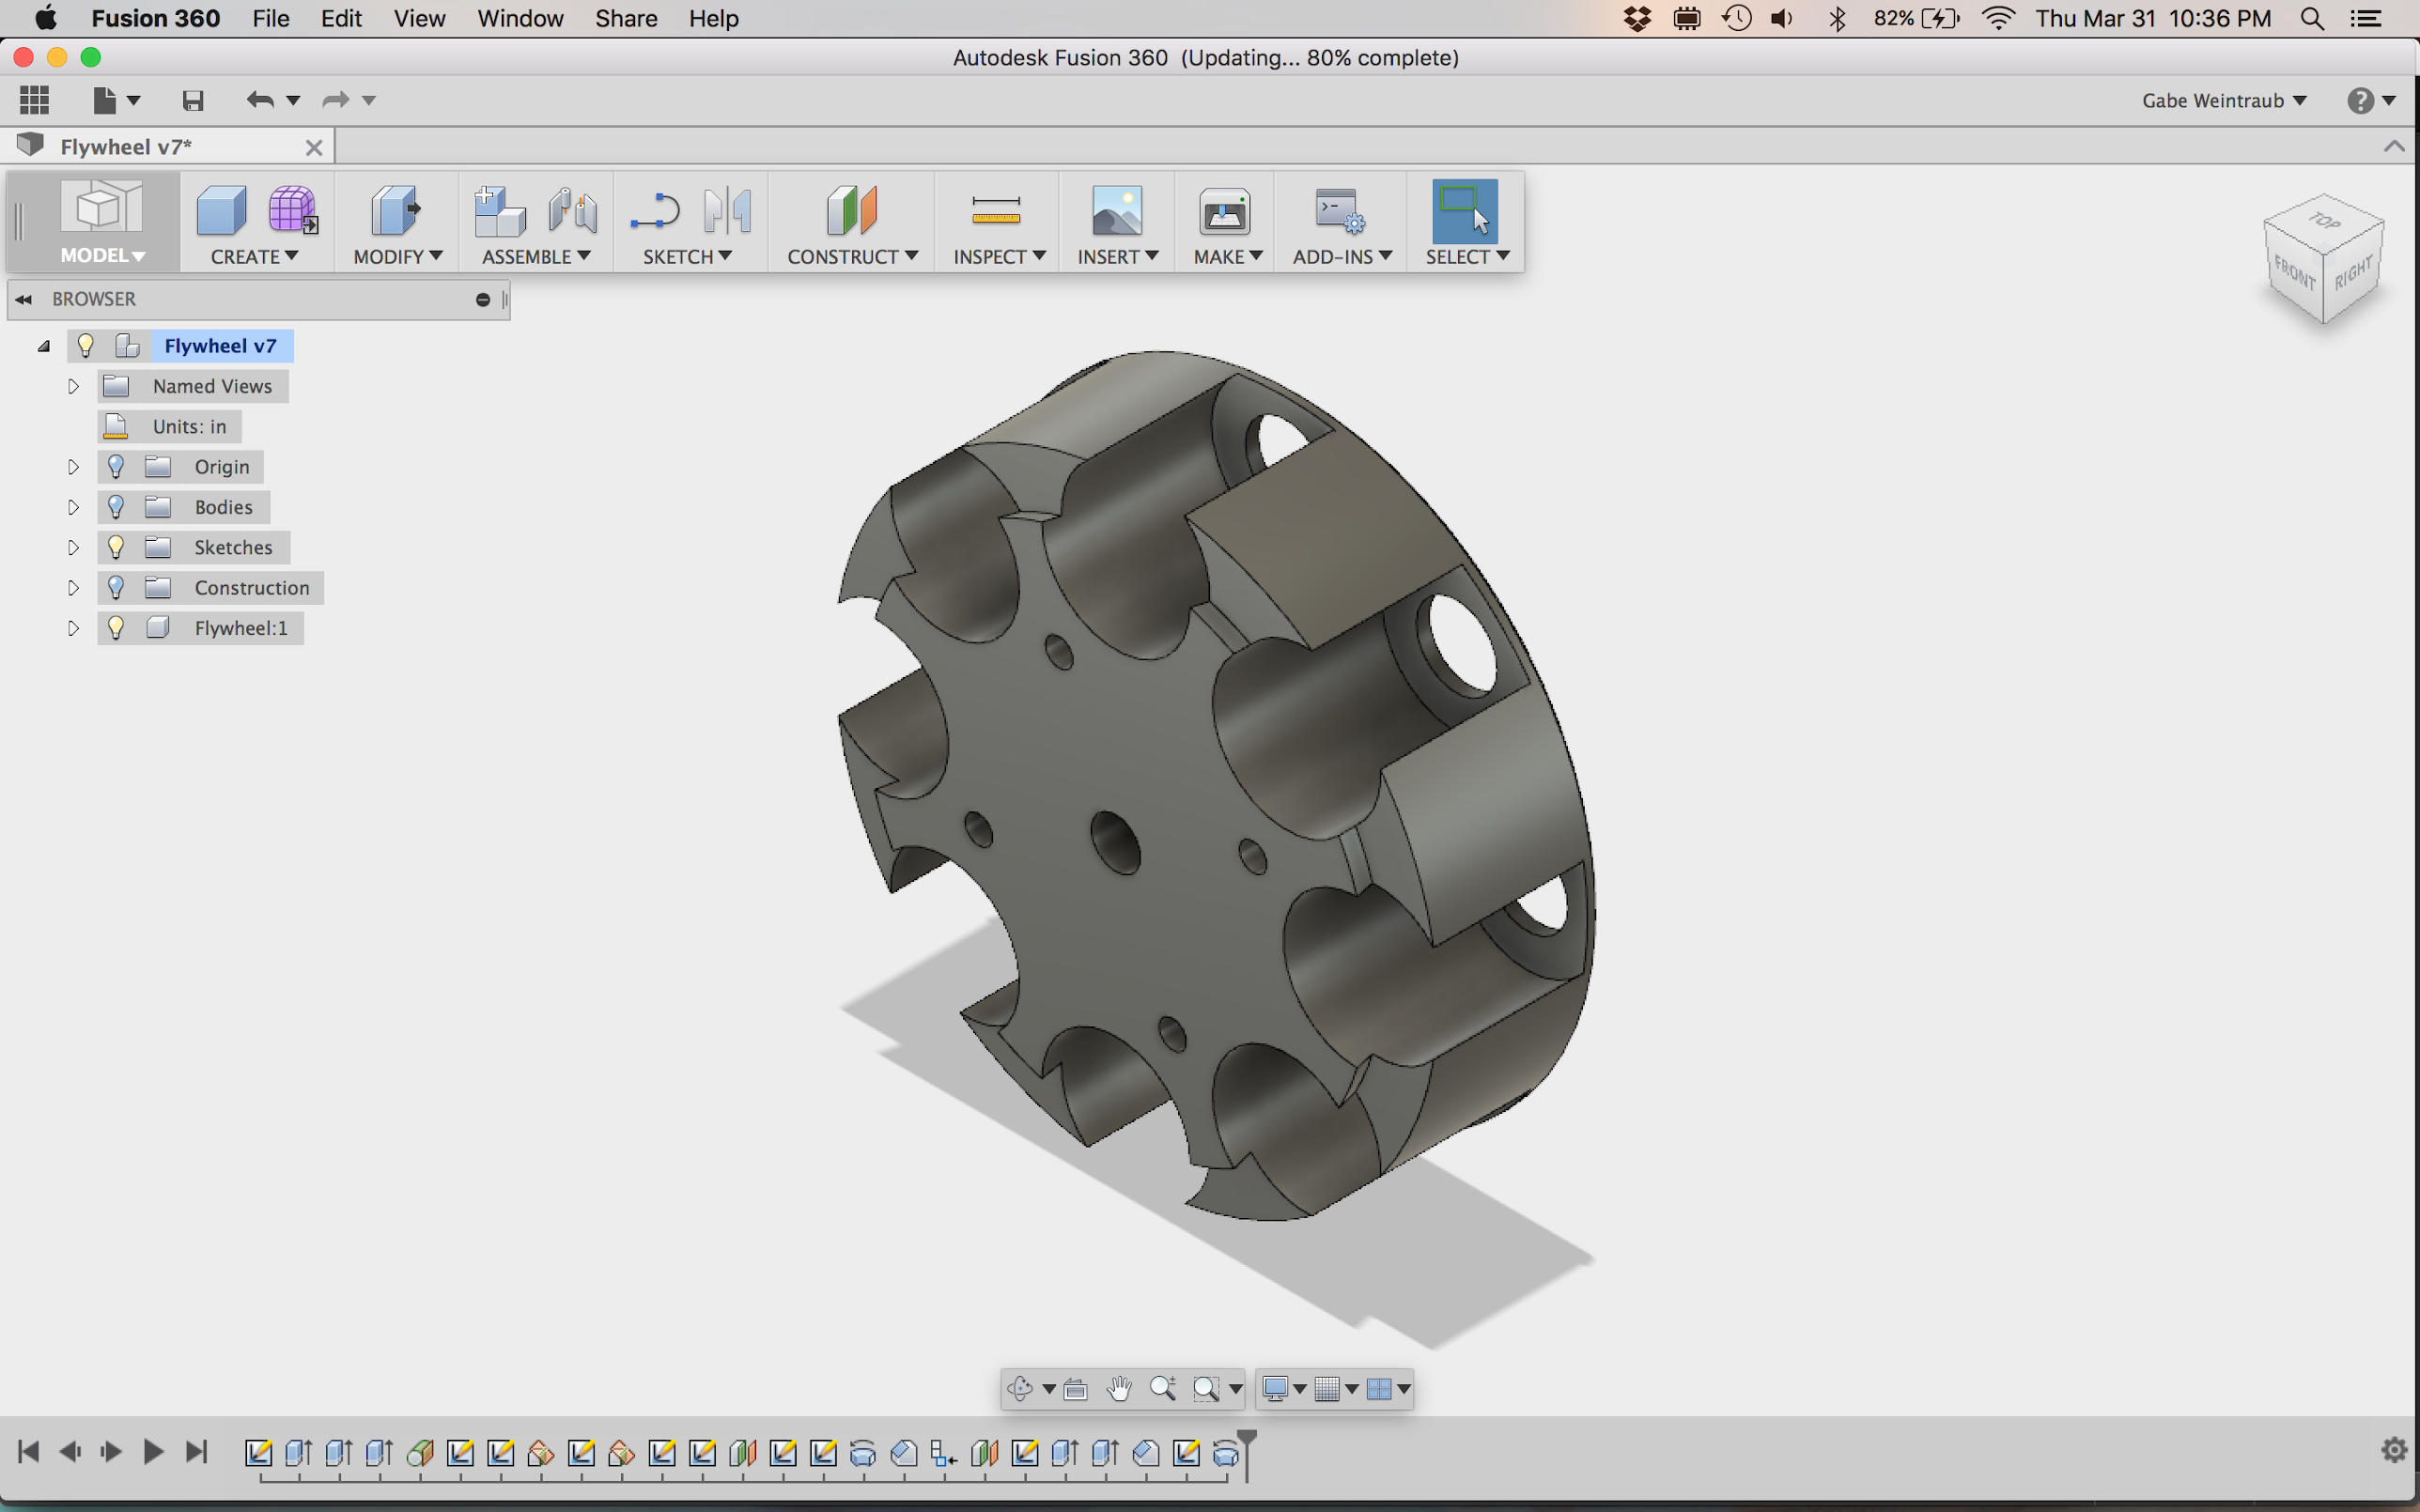
Task: Click the Orbit navigation icon
Action: click(1019, 1388)
